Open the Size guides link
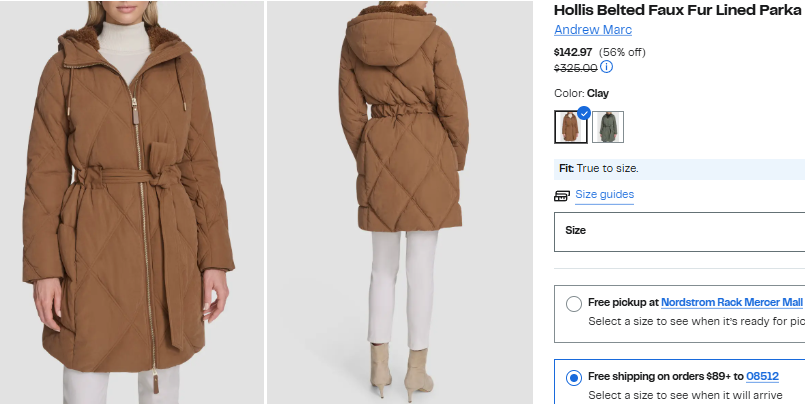805x404 pixels. point(604,195)
